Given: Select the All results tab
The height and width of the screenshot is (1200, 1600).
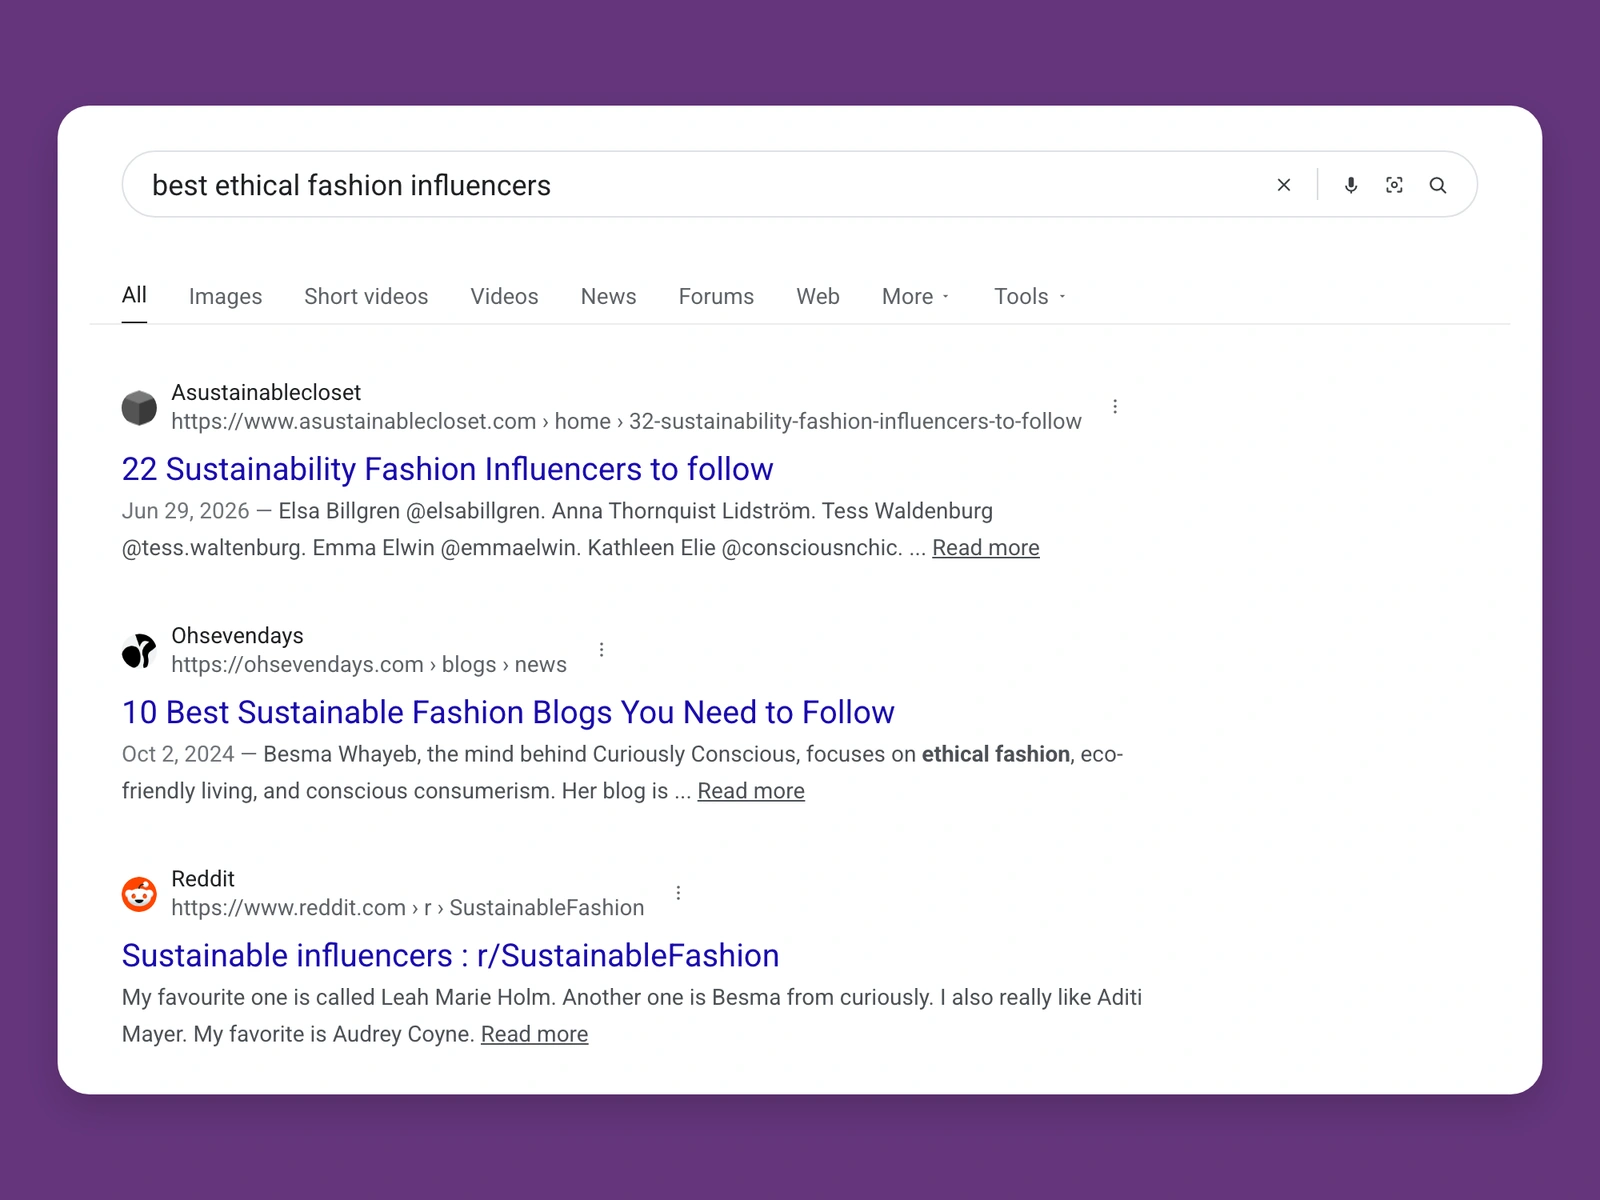Looking at the screenshot, I should coord(134,295).
